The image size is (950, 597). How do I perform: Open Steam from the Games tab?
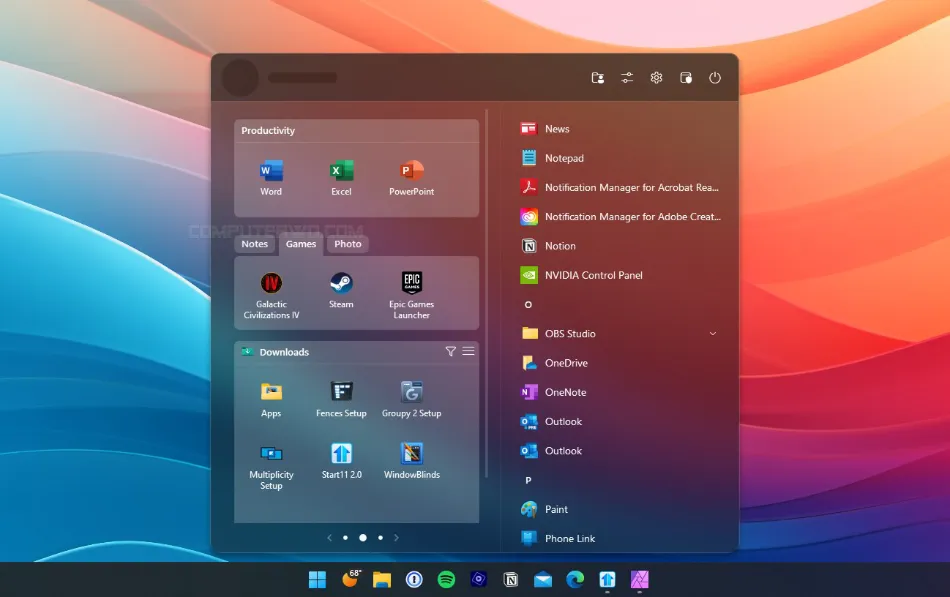pyautogui.click(x=341, y=290)
